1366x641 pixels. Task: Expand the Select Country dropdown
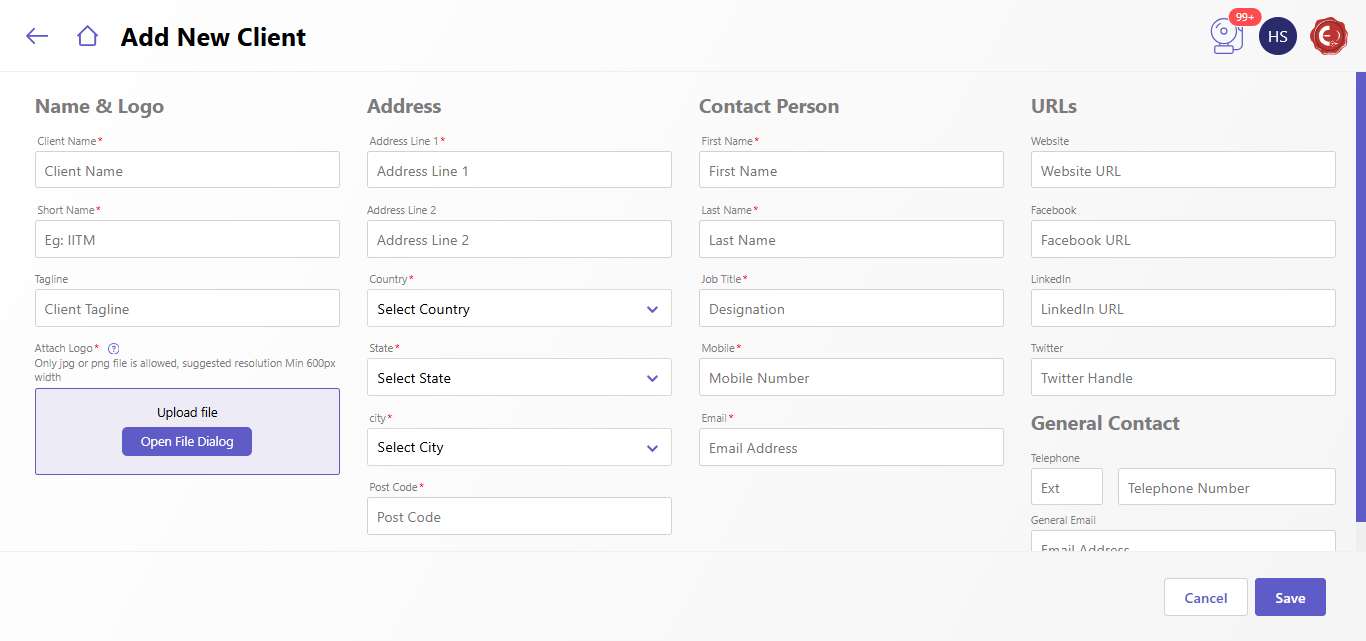click(x=519, y=309)
